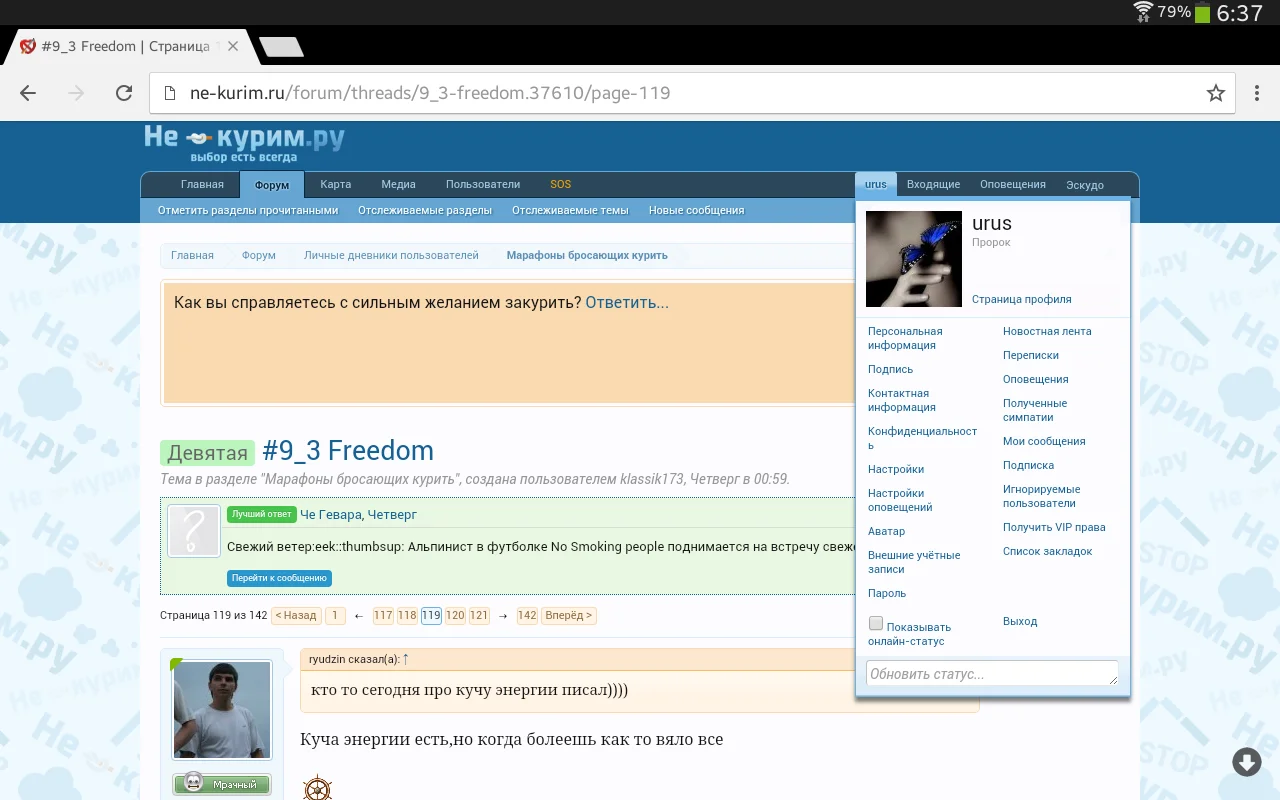Collapse the urus account dropdown menu
1280x800 pixels.
(x=875, y=184)
